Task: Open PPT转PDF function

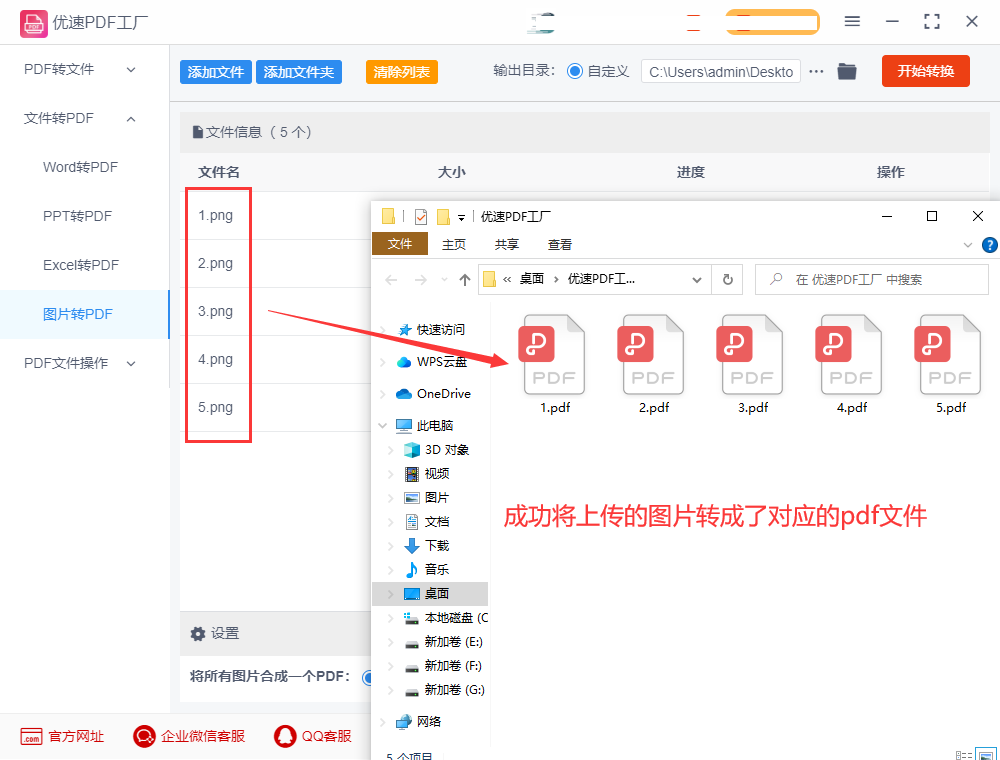Action: pyautogui.click(x=77, y=216)
